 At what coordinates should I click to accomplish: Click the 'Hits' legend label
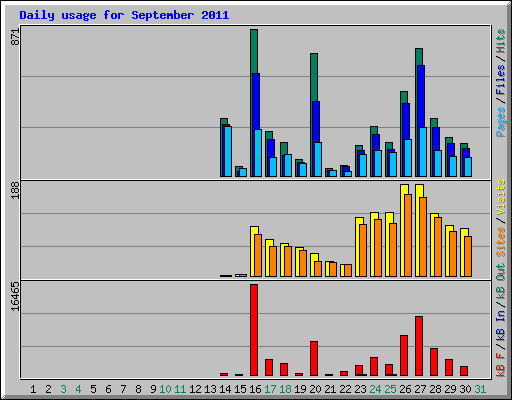coord(500,41)
